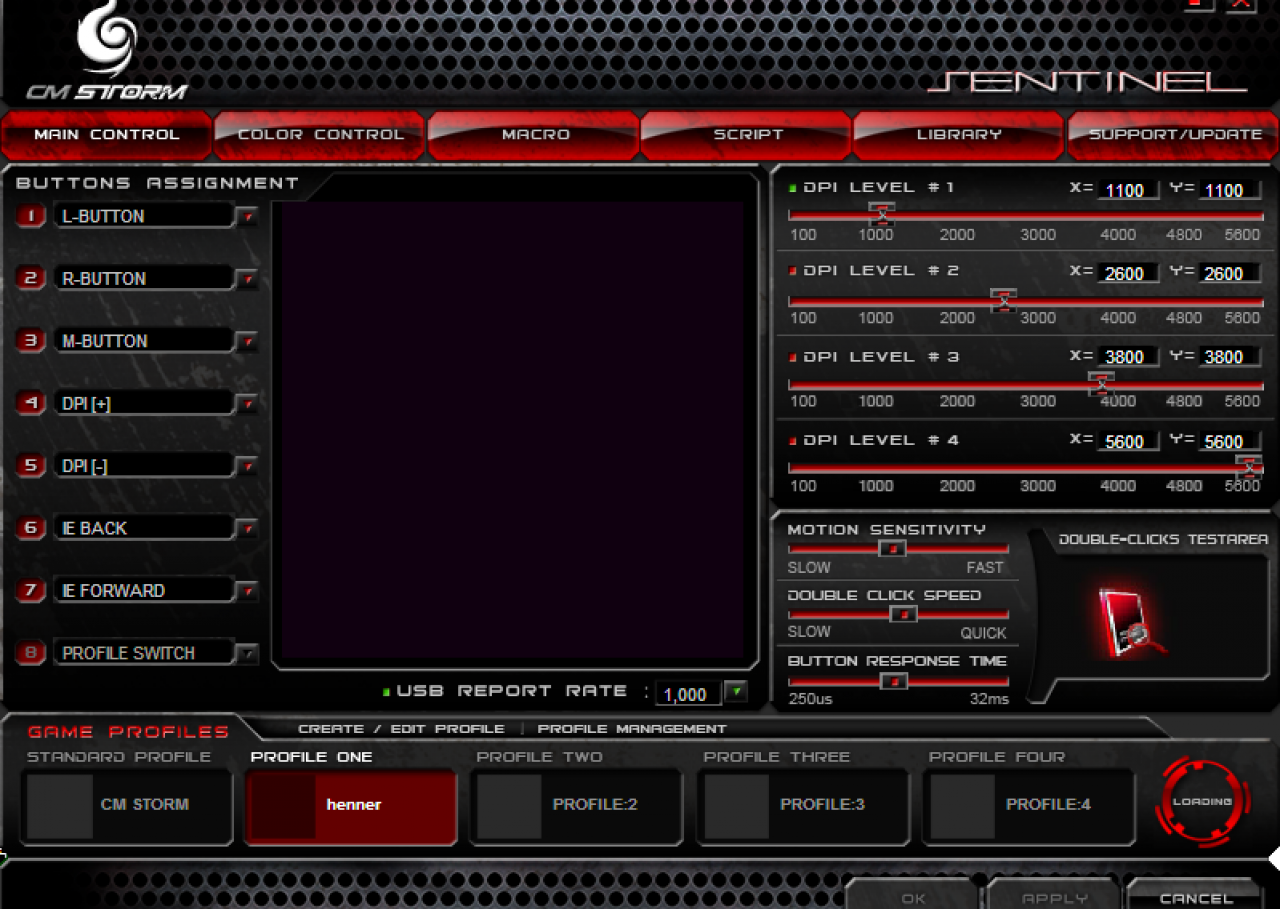1280x909 pixels.
Task: Click the DPI Level #2 X value field
Action: pyautogui.click(x=1128, y=273)
